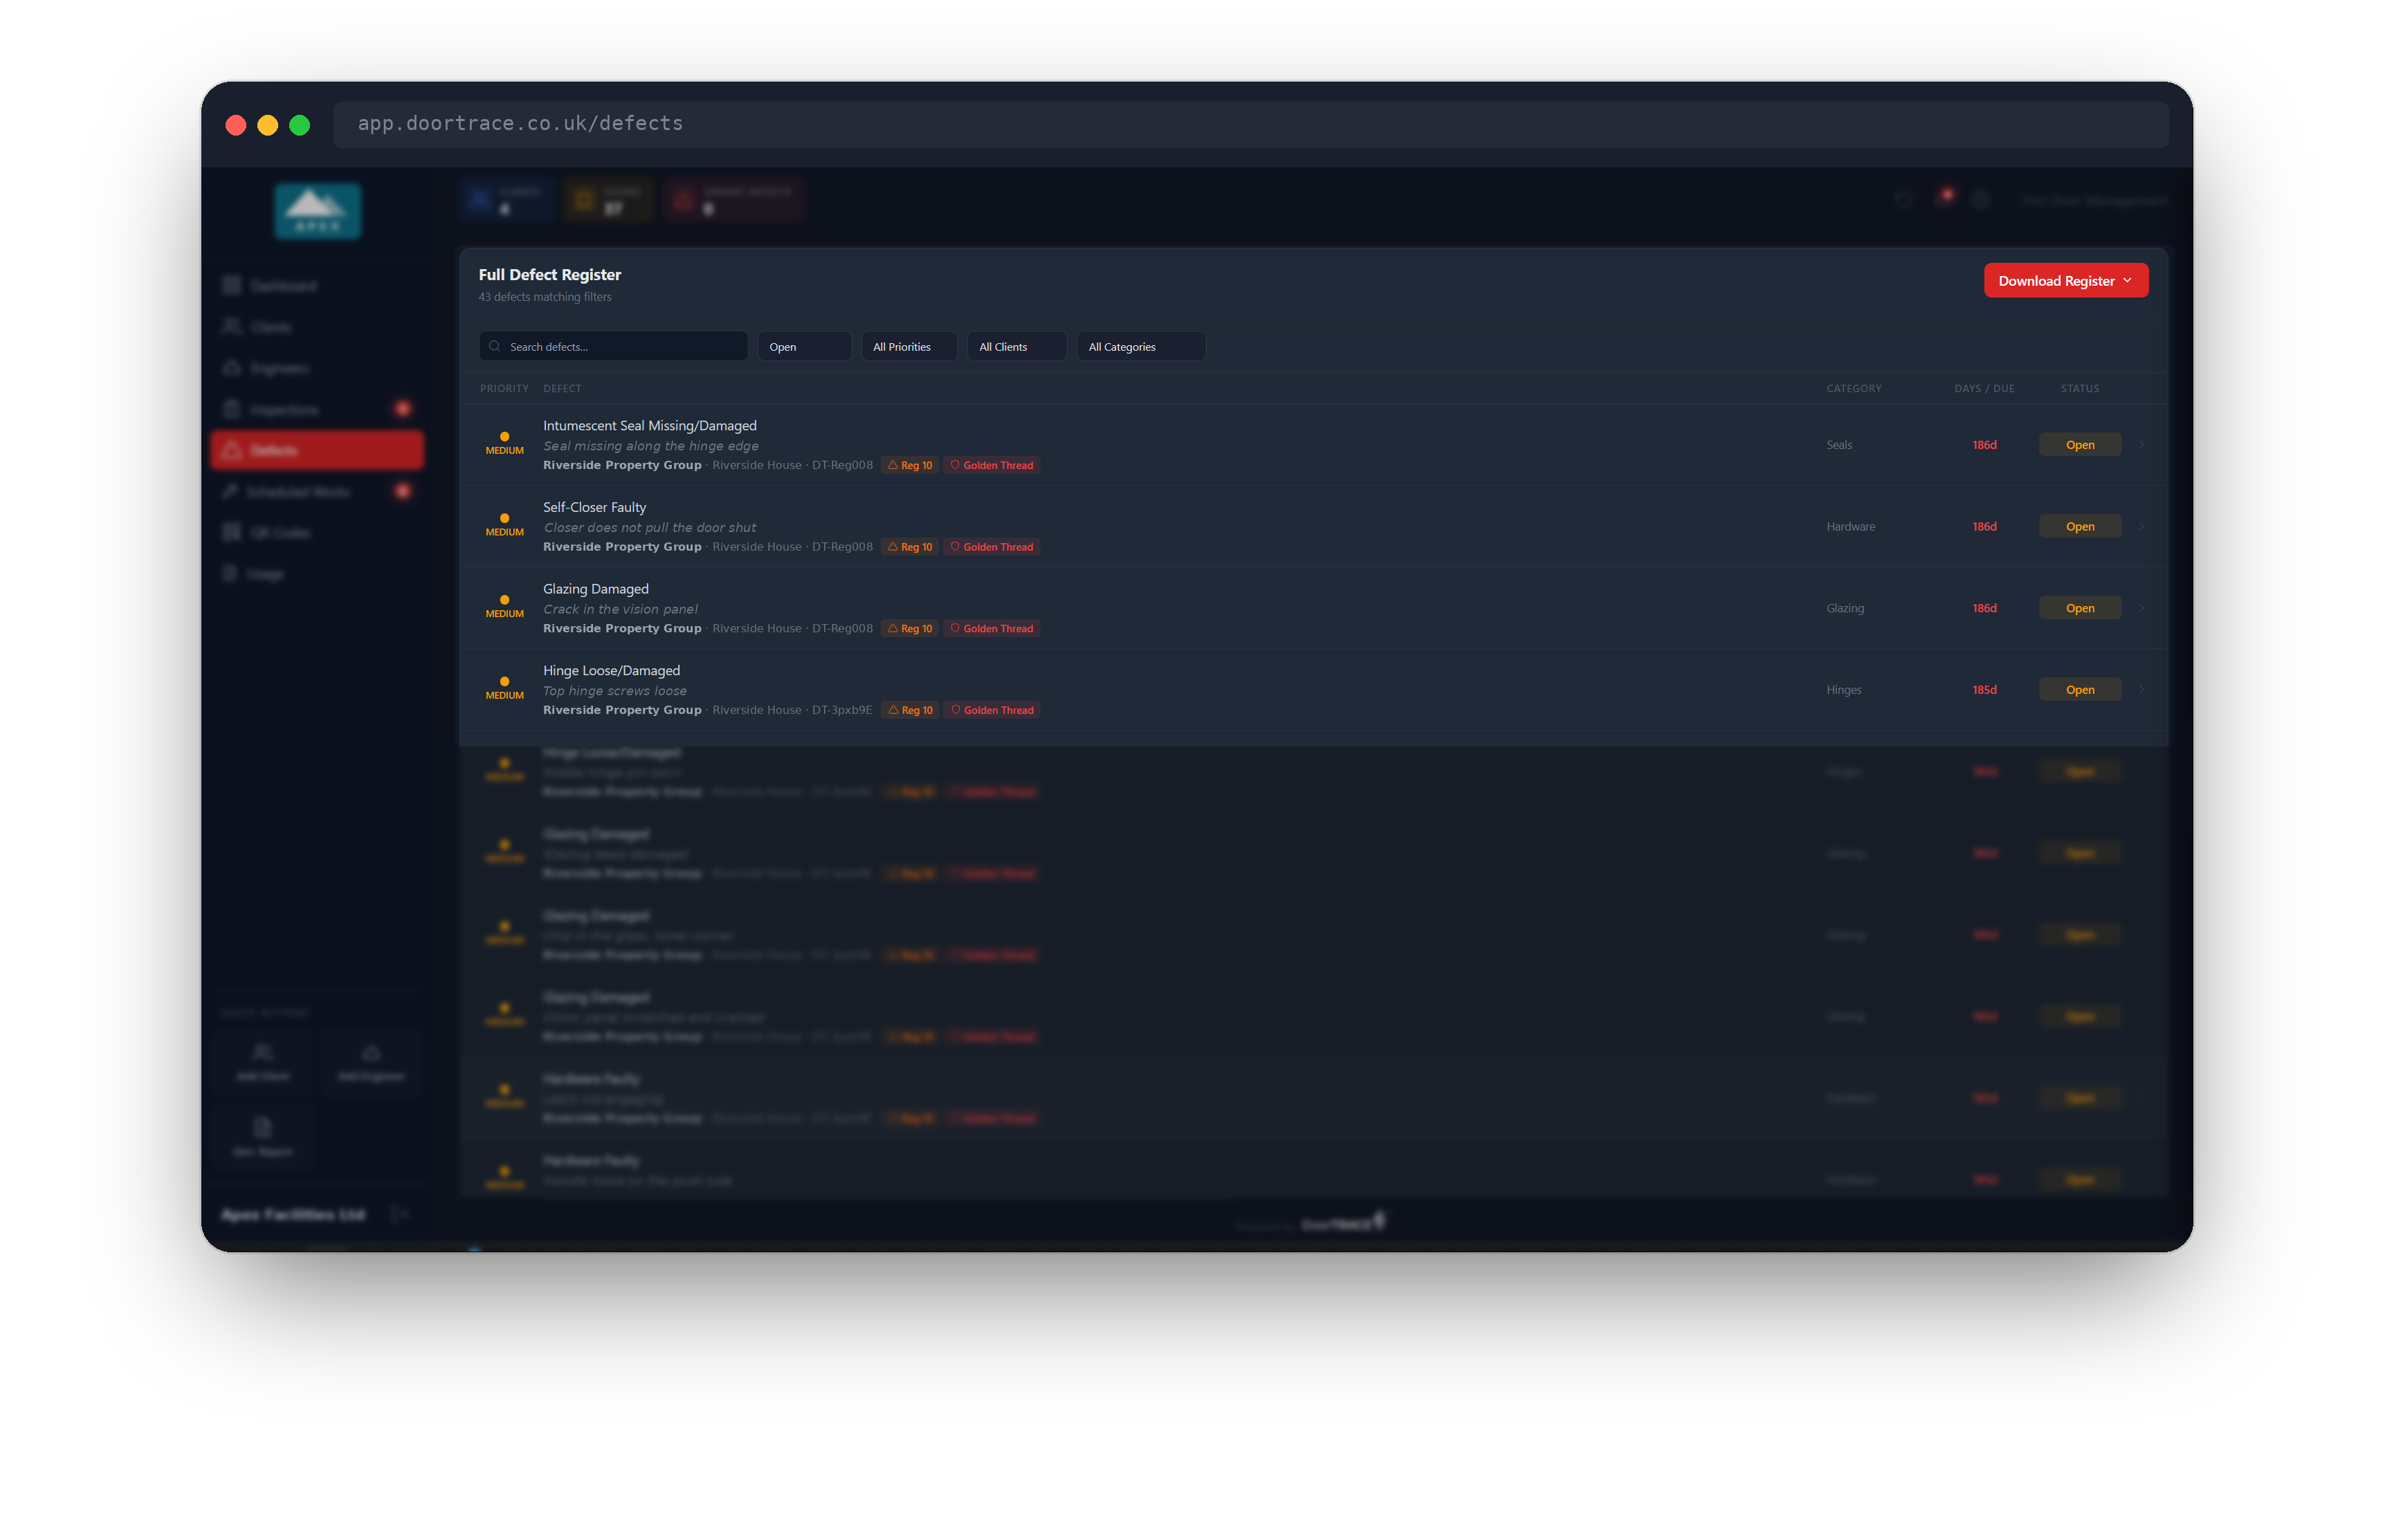Click the Reg 10 tag on Intumescent Seal row
This screenshot has width=2394, height=1540.
[910, 465]
